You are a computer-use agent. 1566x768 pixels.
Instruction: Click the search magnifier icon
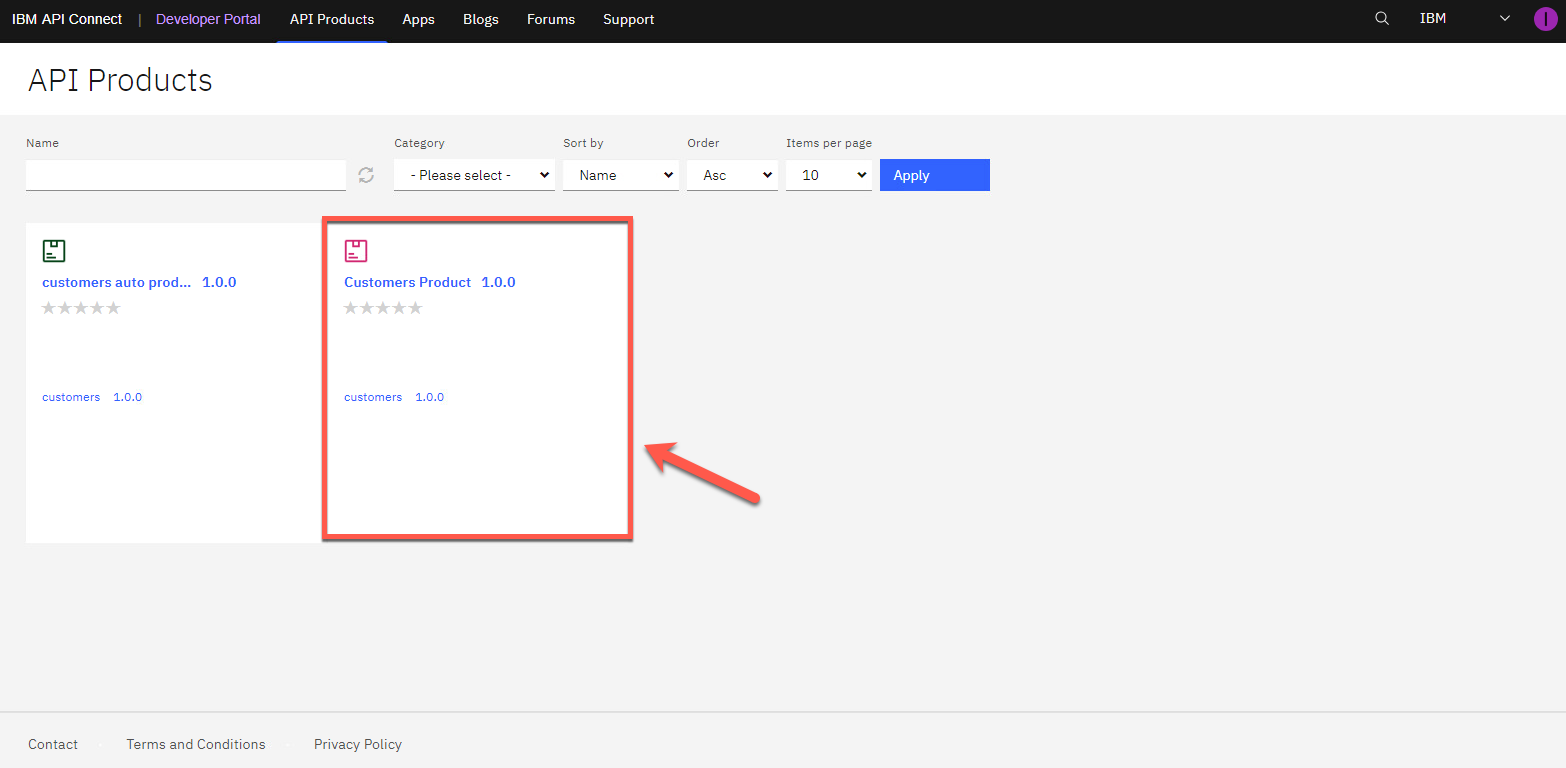(x=1382, y=19)
